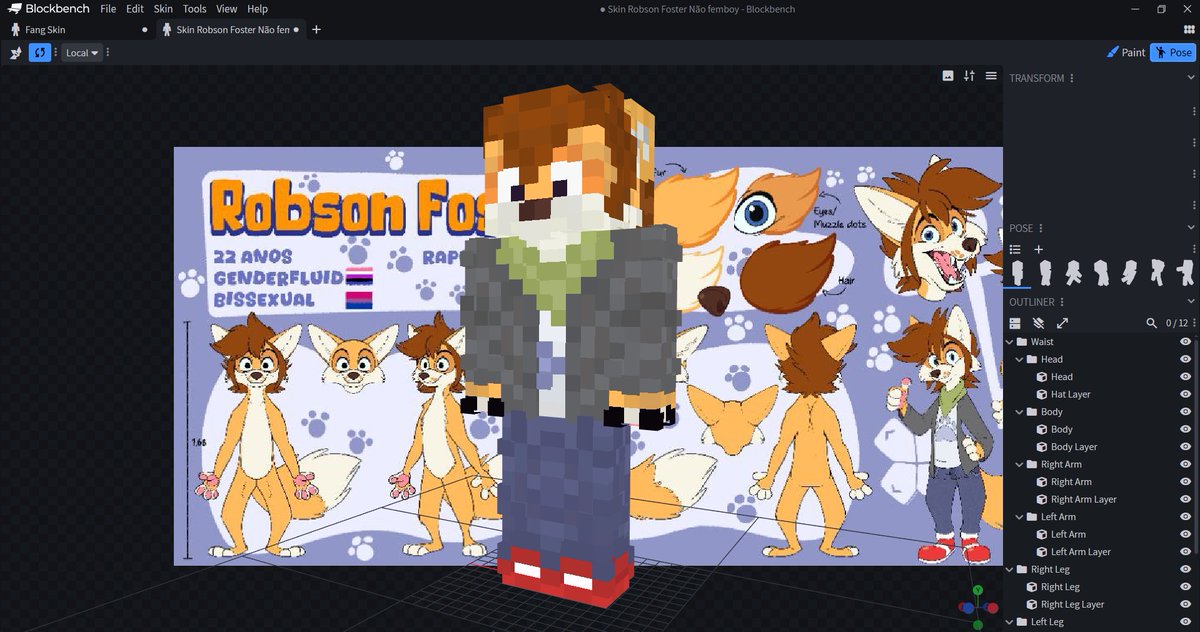Image resolution: width=1200 pixels, height=632 pixels.
Task: Collapse the Outliner panel
Action: pyautogui.click(x=1190, y=302)
